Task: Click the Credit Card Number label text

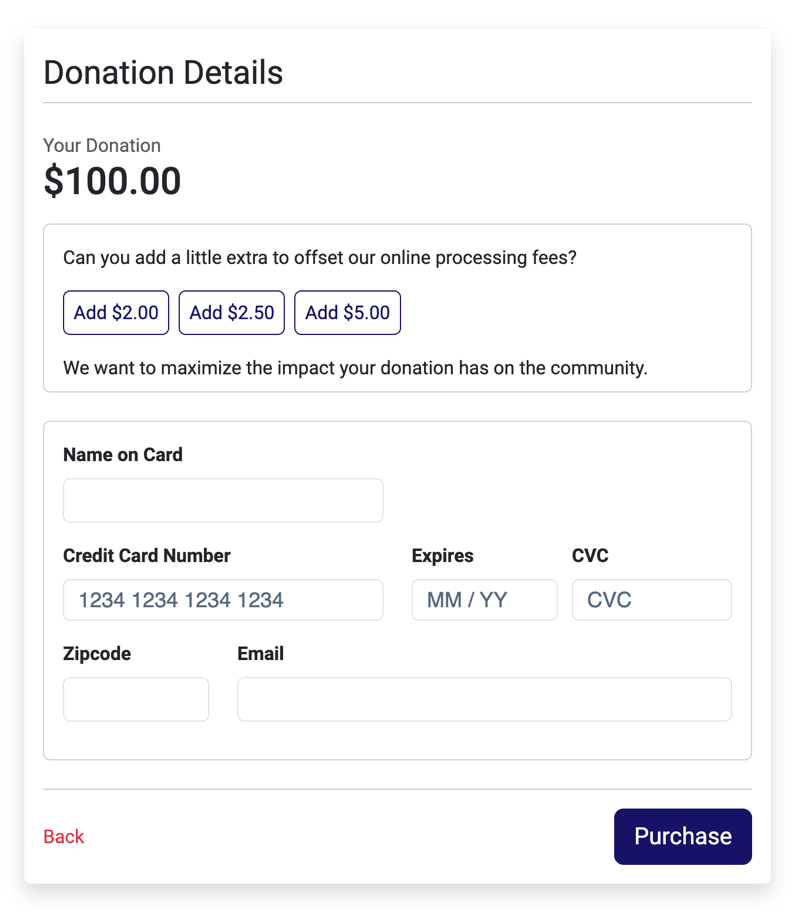Action: [x=146, y=555]
